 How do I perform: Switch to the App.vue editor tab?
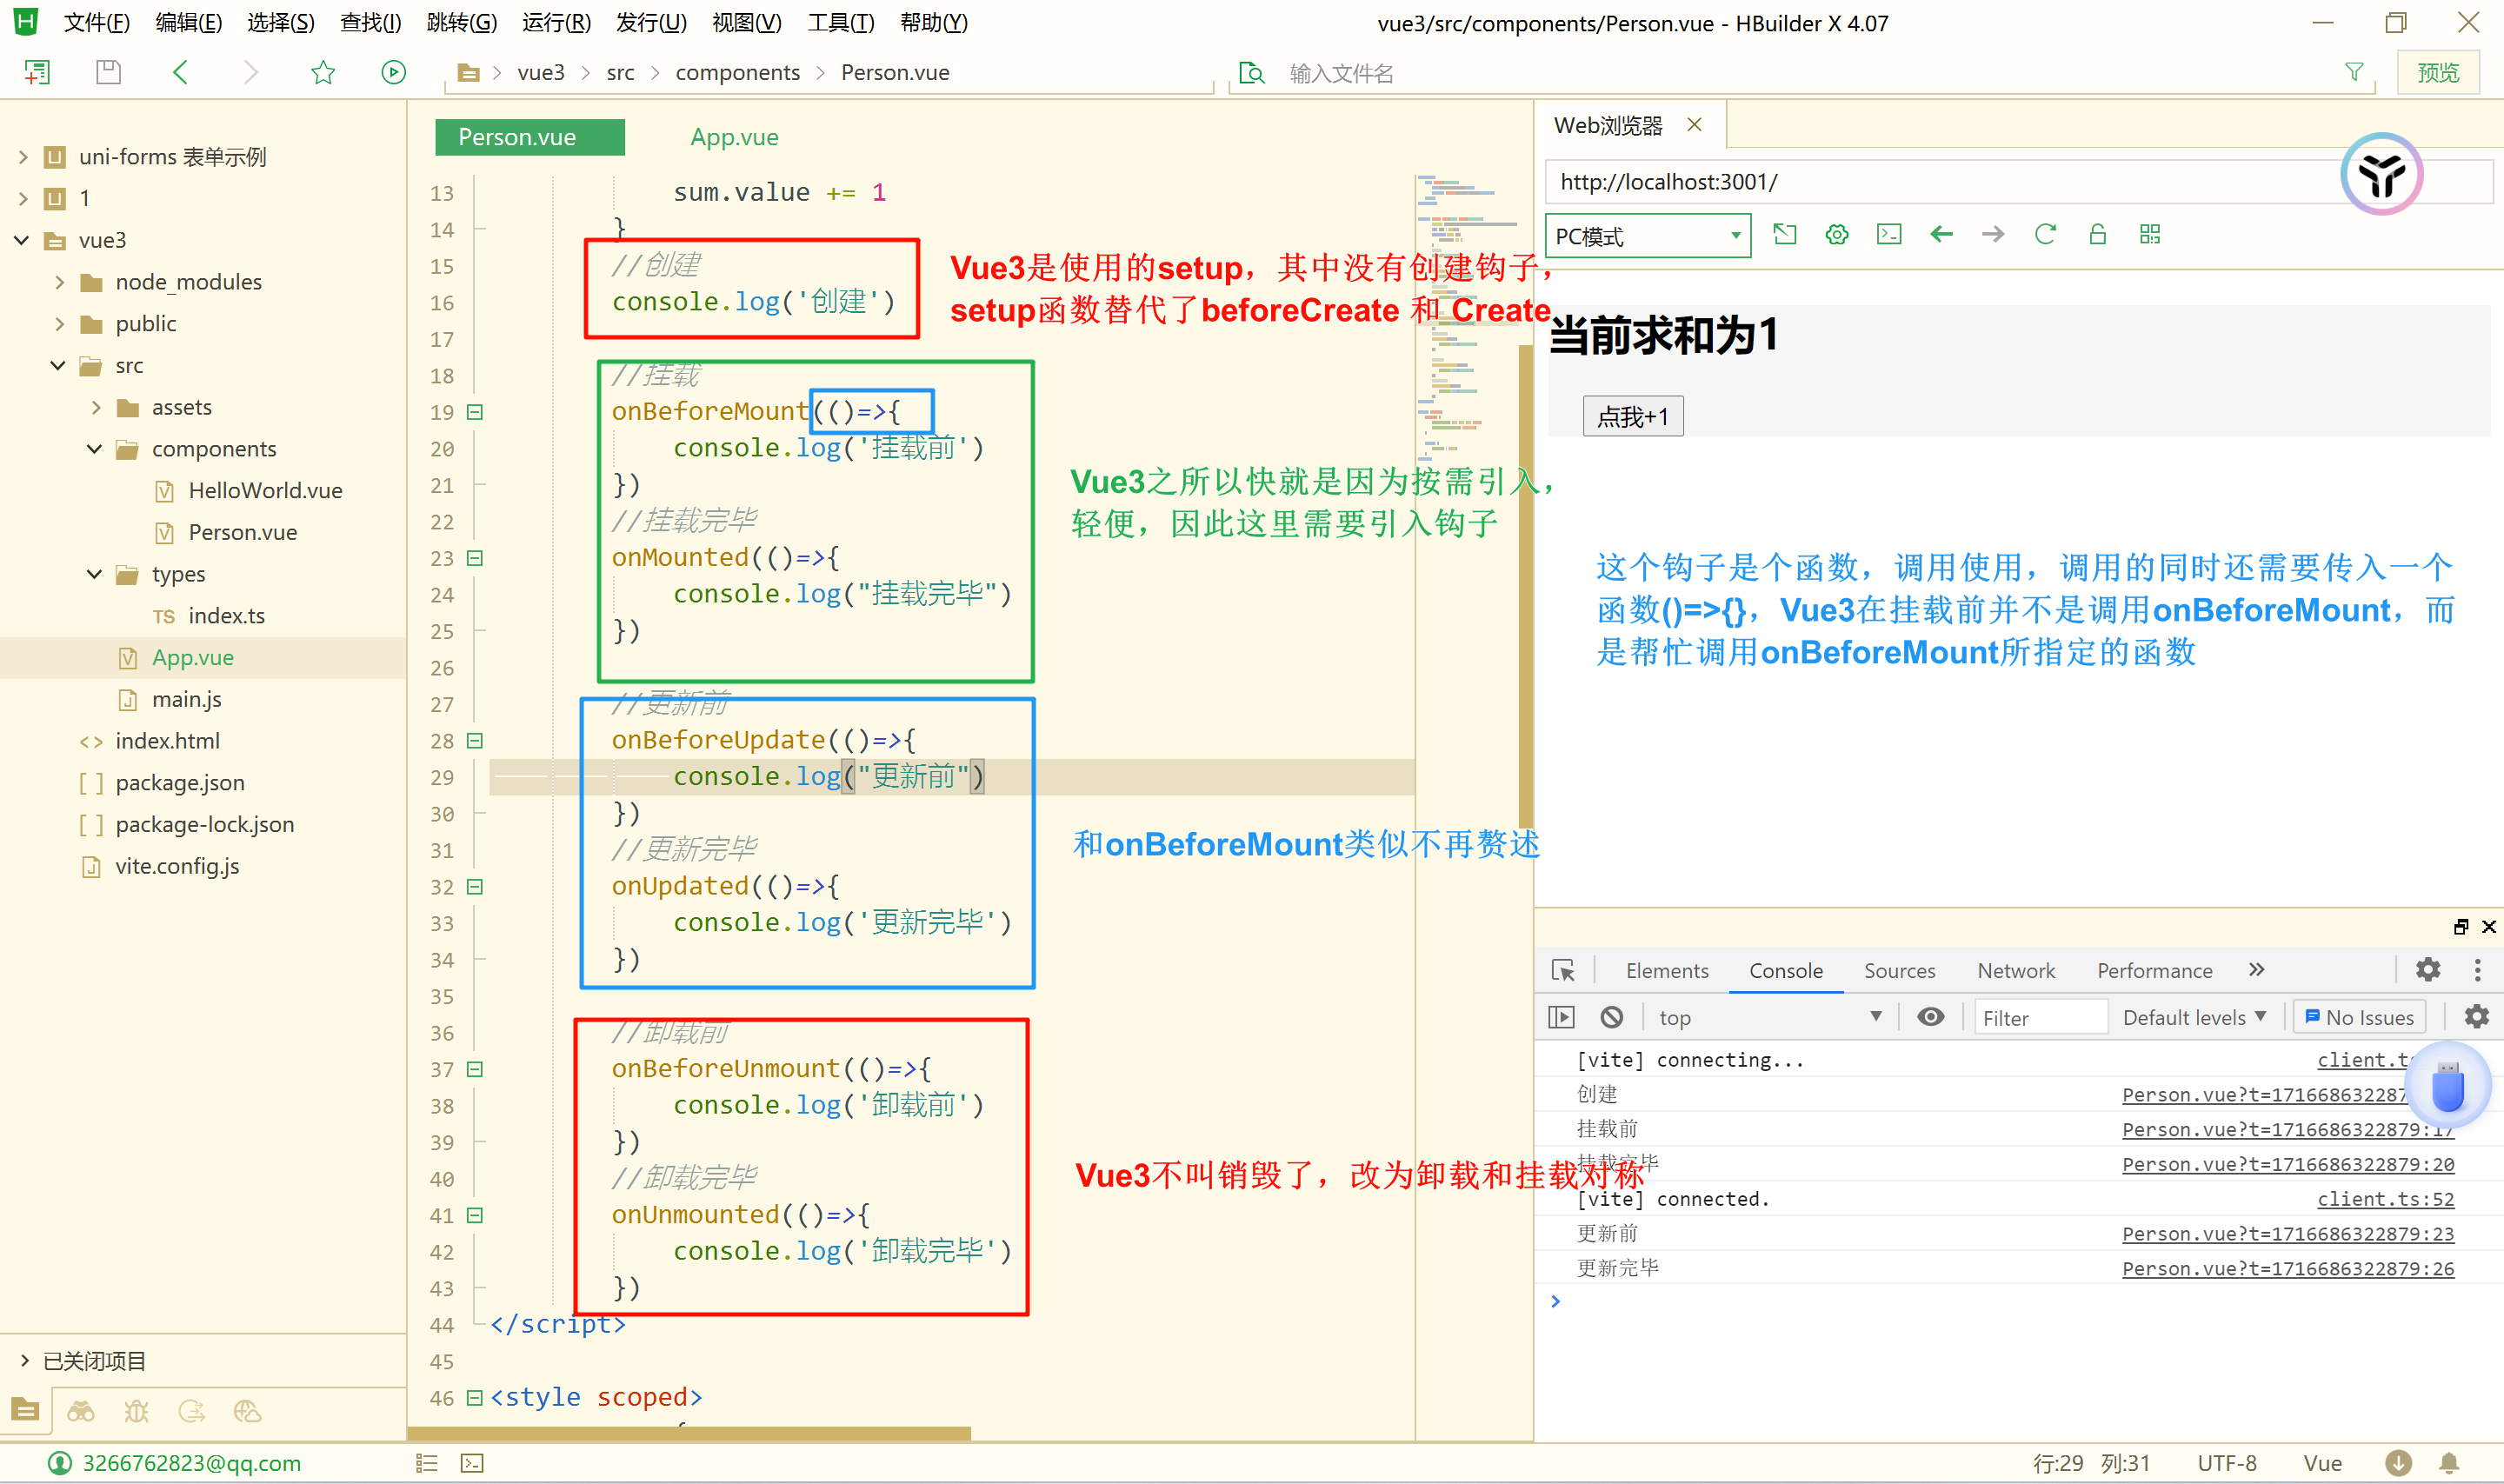pos(734,137)
